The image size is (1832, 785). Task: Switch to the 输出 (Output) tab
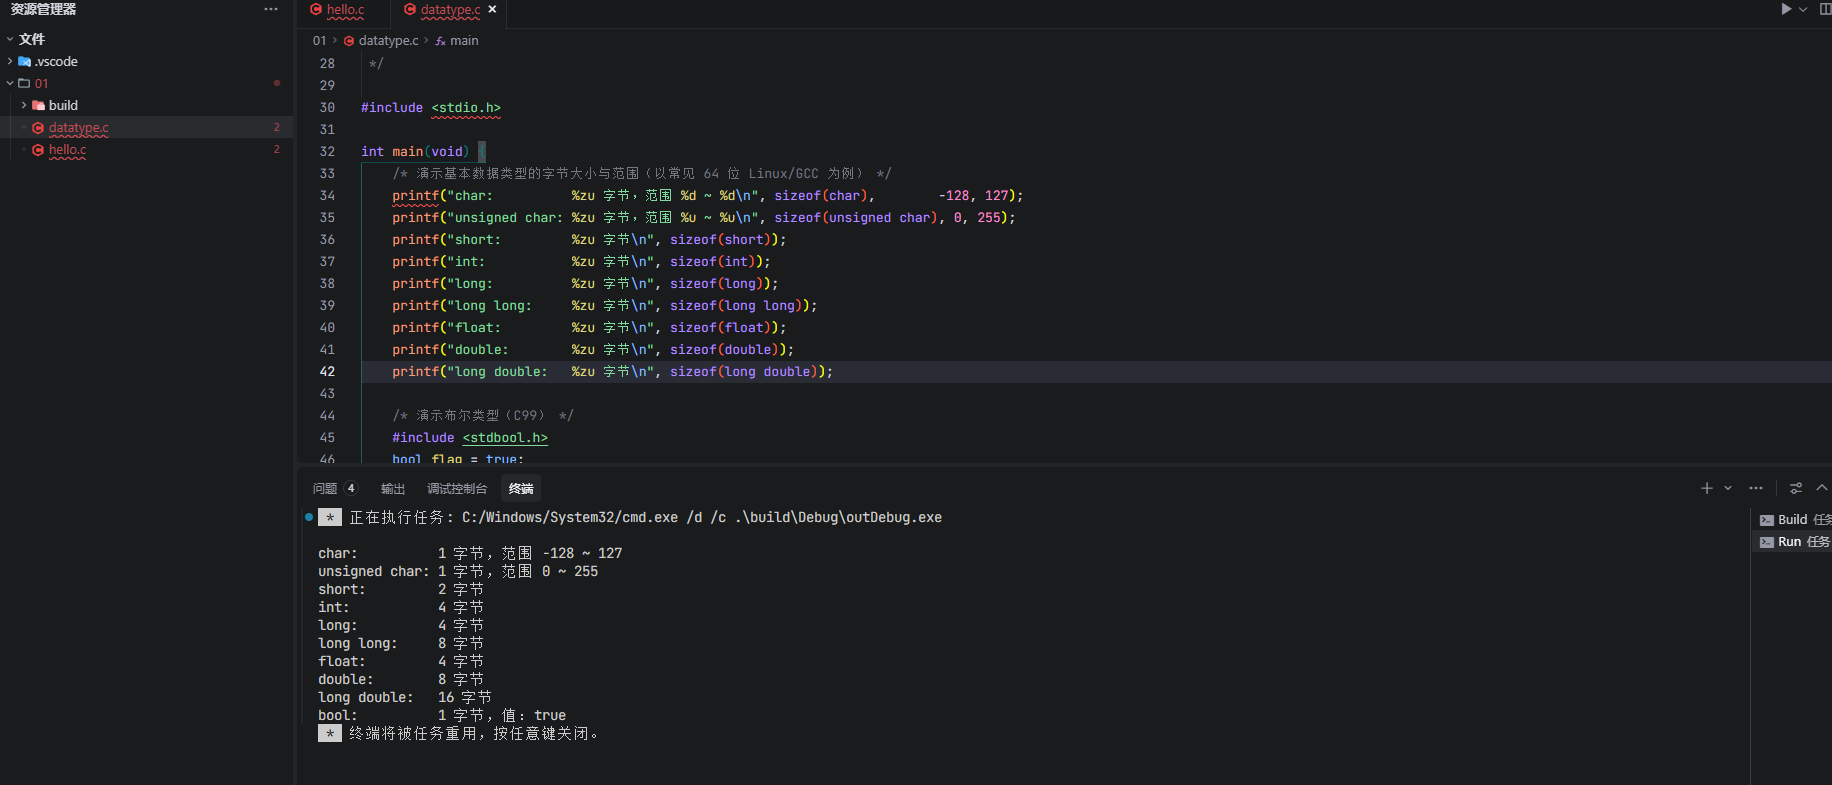pyautogui.click(x=393, y=489)
